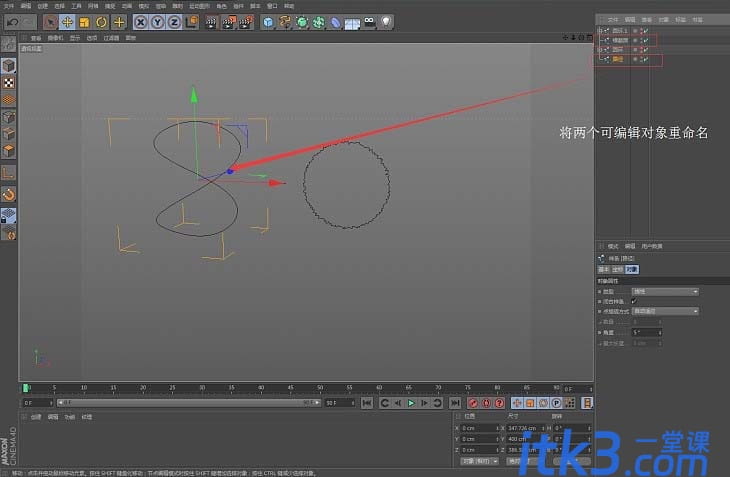This screenshot has width=730, height=477.
Task: Open the object coordinate mode dropdown
Action: 479,461
